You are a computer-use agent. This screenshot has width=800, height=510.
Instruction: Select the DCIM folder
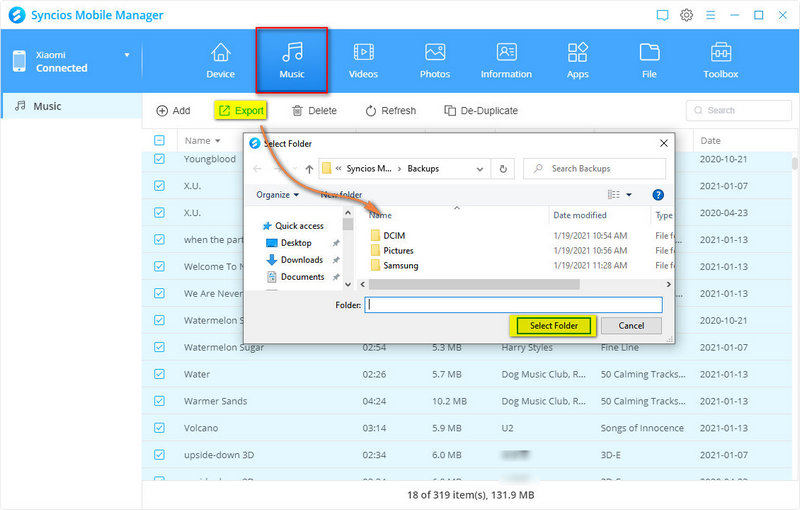pyautogui.click(x=388, y=236)
